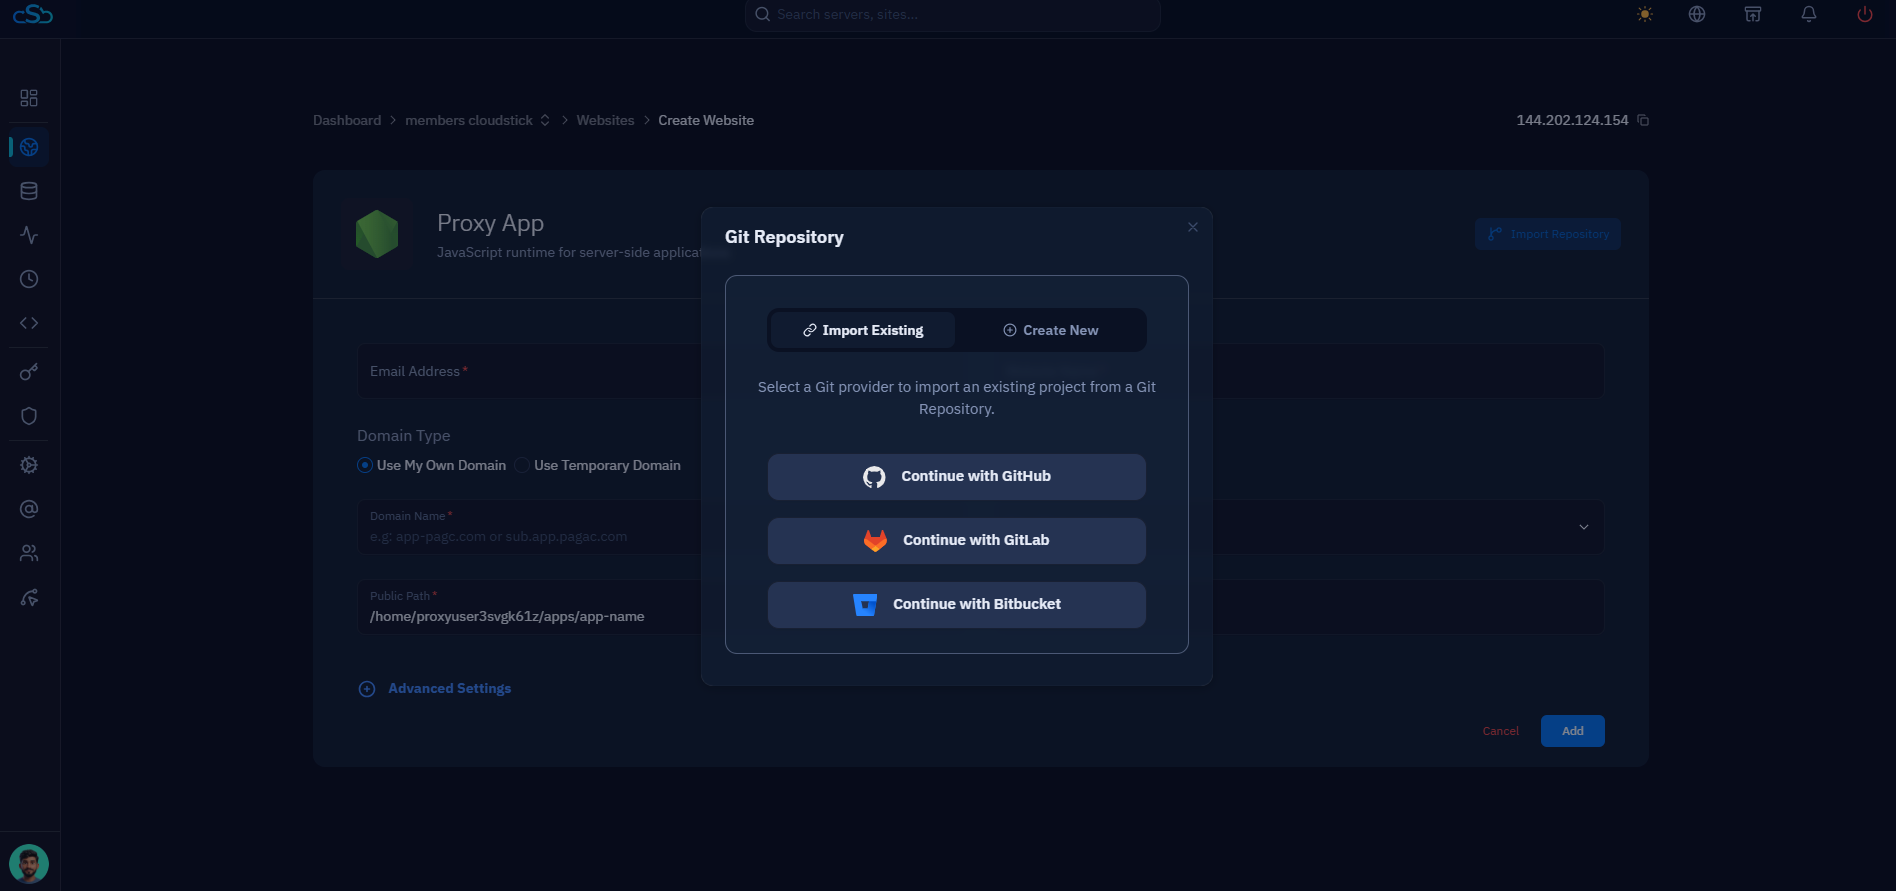
Task: Open the security shield icon in sidebar
Action: (x=29, y=416)
